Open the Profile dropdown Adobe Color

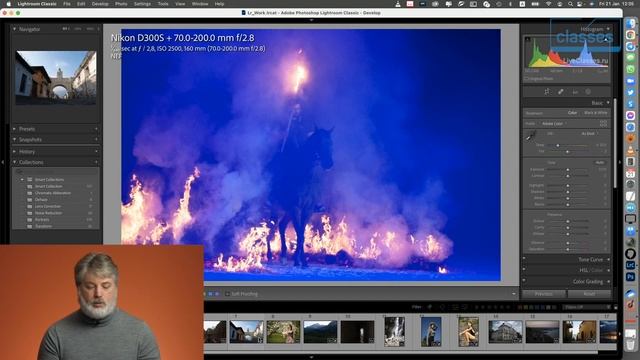[x=553, y=123]
